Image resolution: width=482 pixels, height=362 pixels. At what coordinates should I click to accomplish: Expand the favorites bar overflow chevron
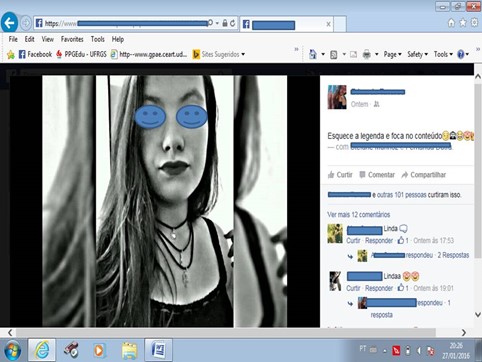[x=296, y=49]
